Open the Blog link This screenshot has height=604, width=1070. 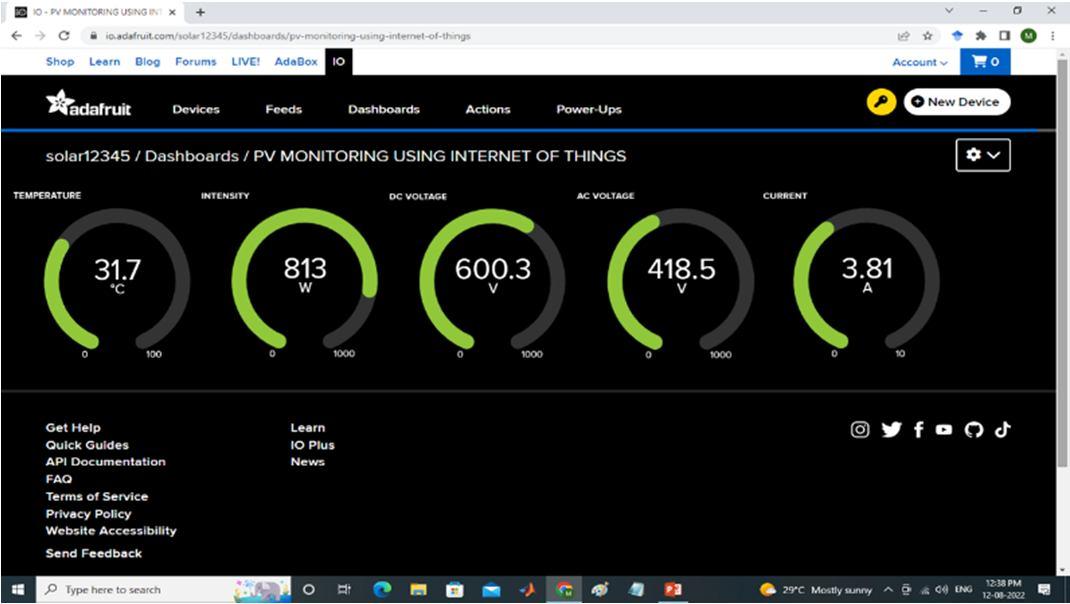[147, 61]
